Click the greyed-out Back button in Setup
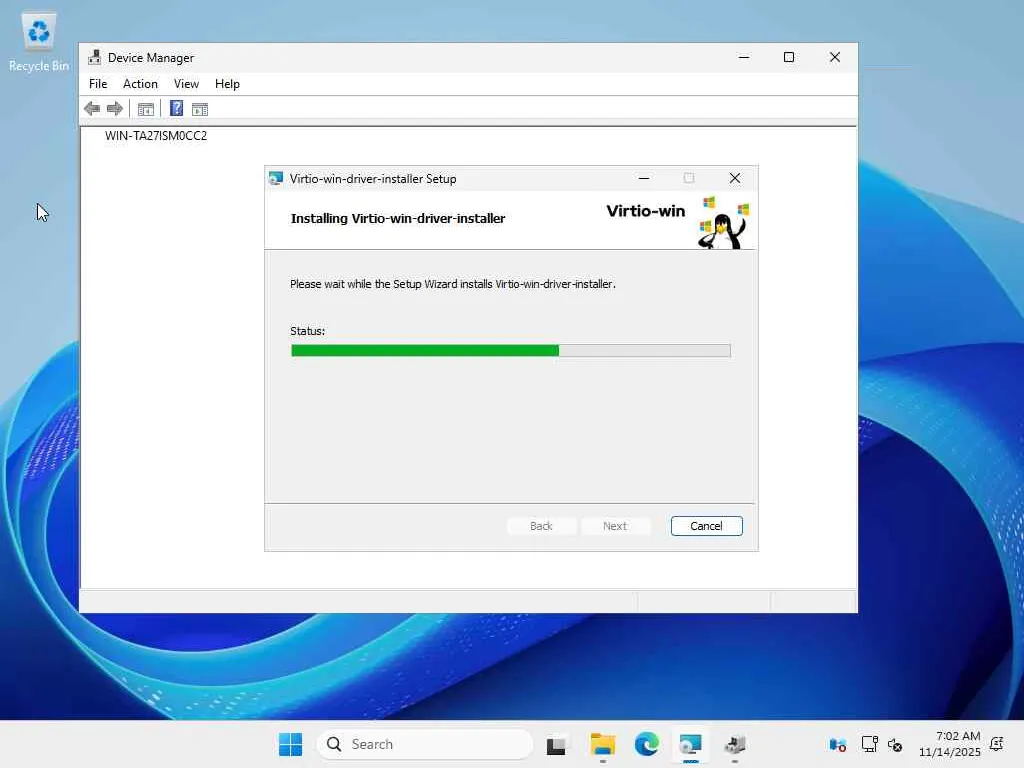Screen dimensions: 1024x768 click(541, 526)
